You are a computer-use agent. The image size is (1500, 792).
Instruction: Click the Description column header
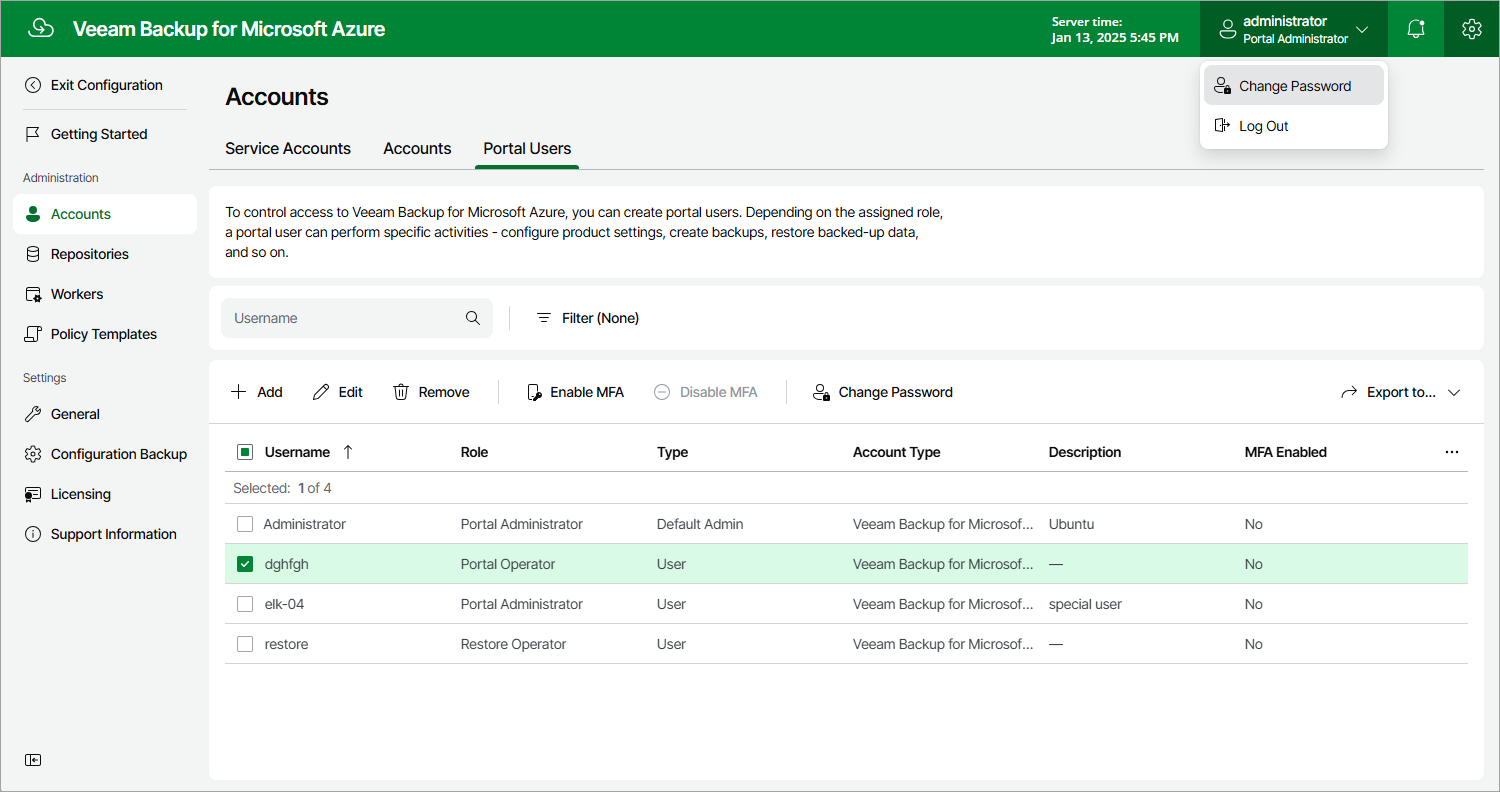1085,452
